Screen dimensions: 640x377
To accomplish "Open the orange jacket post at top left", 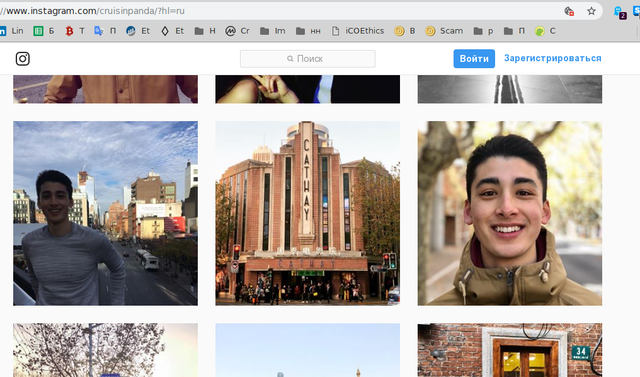I will [105, 89].
